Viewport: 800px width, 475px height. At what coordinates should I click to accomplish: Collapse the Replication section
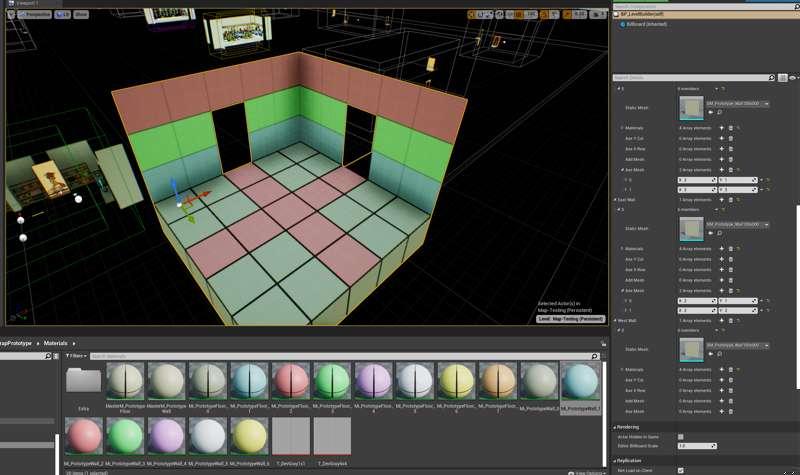point(615,461)
